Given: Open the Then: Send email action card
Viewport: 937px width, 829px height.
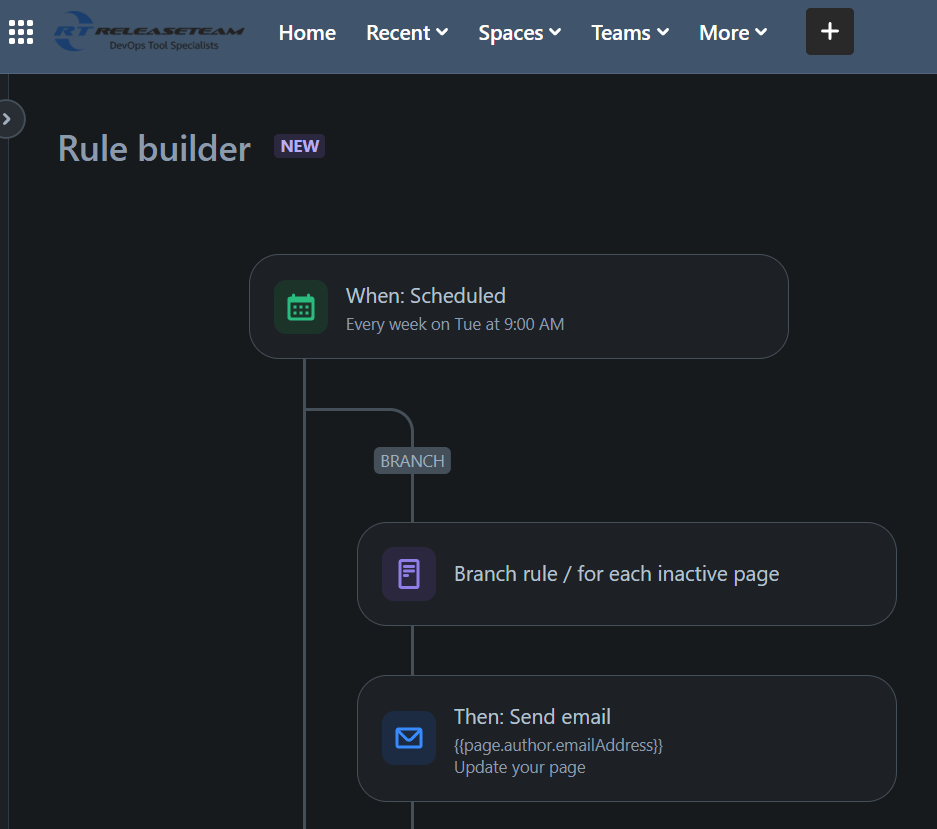Looking at the screenshot, I should (627, 738).
